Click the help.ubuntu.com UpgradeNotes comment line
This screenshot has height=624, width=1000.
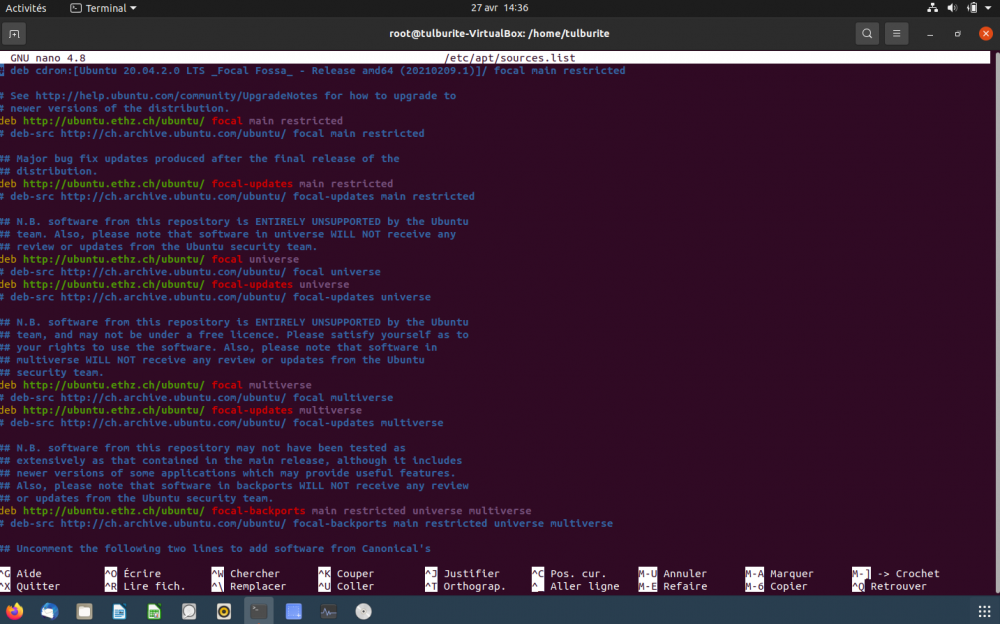pos(228,96)
